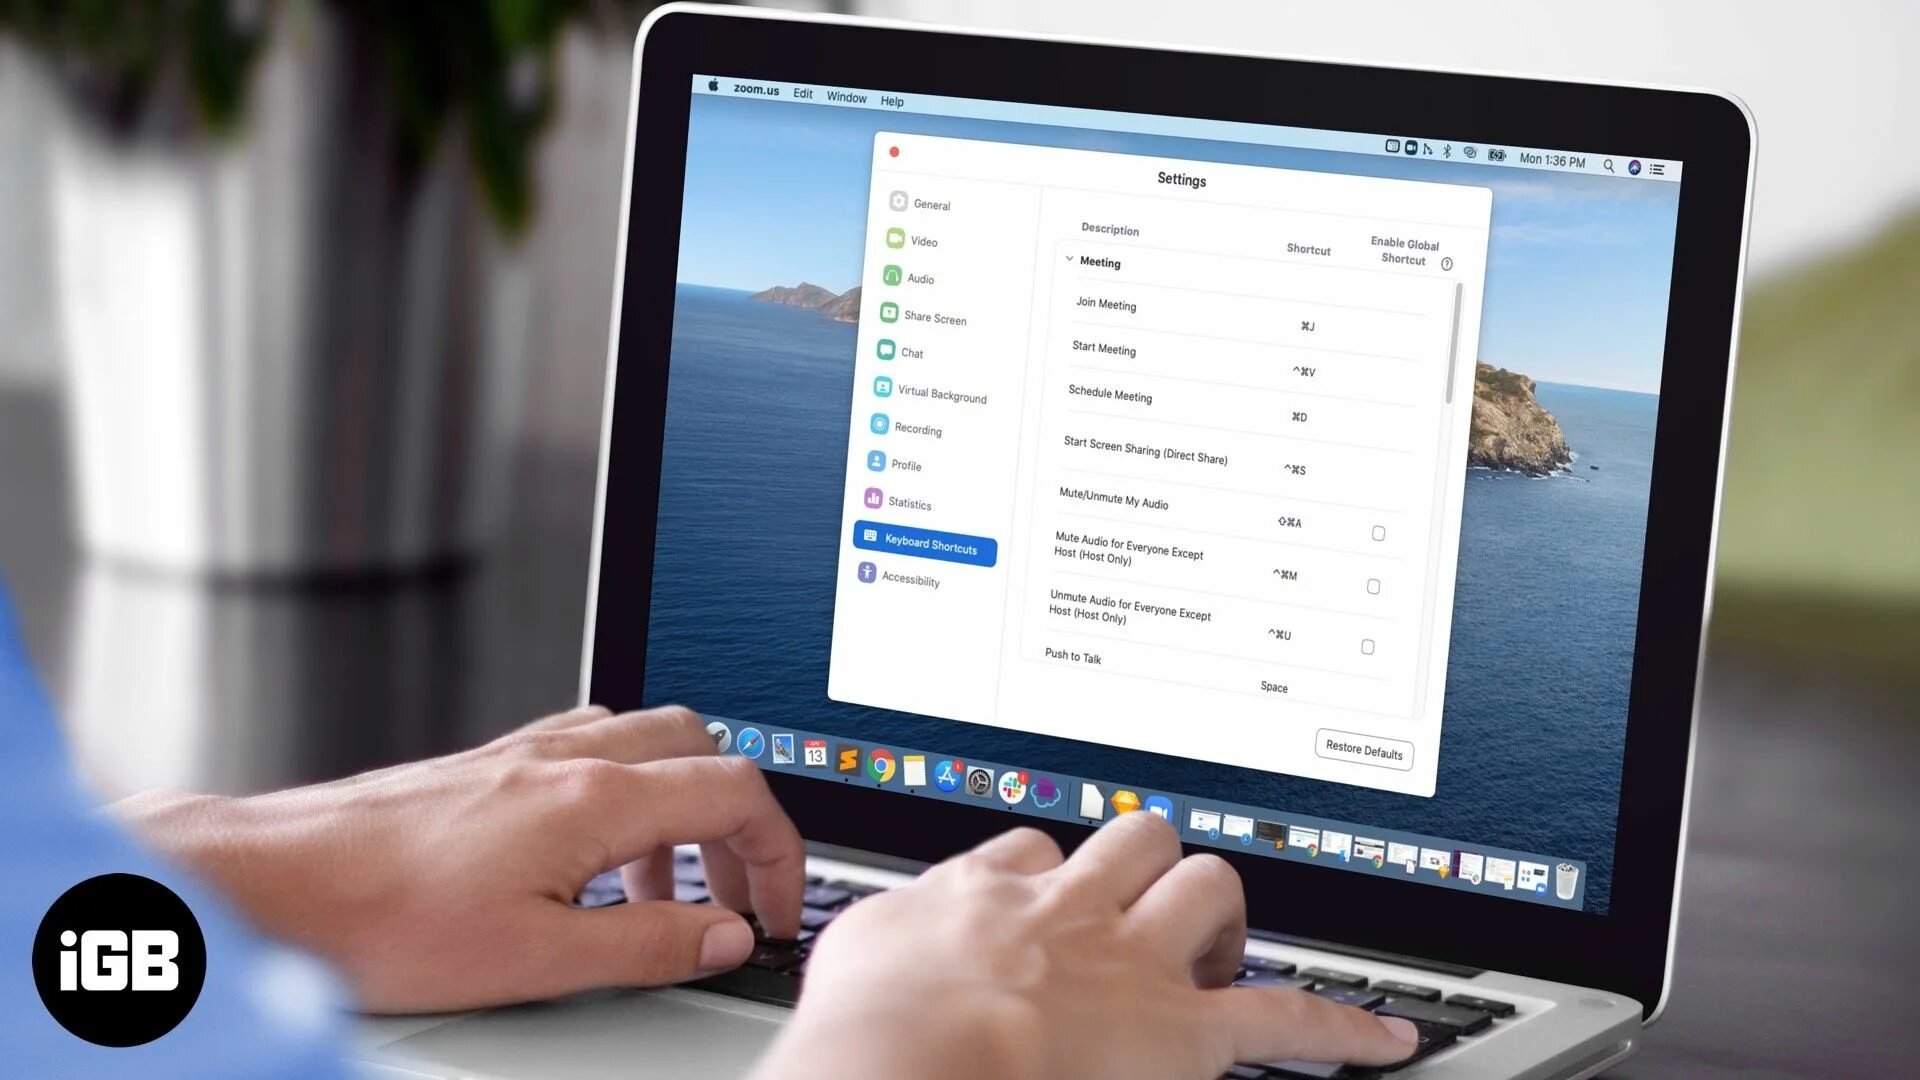Select Chat settings sidebar item
The width and height of the screenshot is (1920, 1080).
point(911,352)
